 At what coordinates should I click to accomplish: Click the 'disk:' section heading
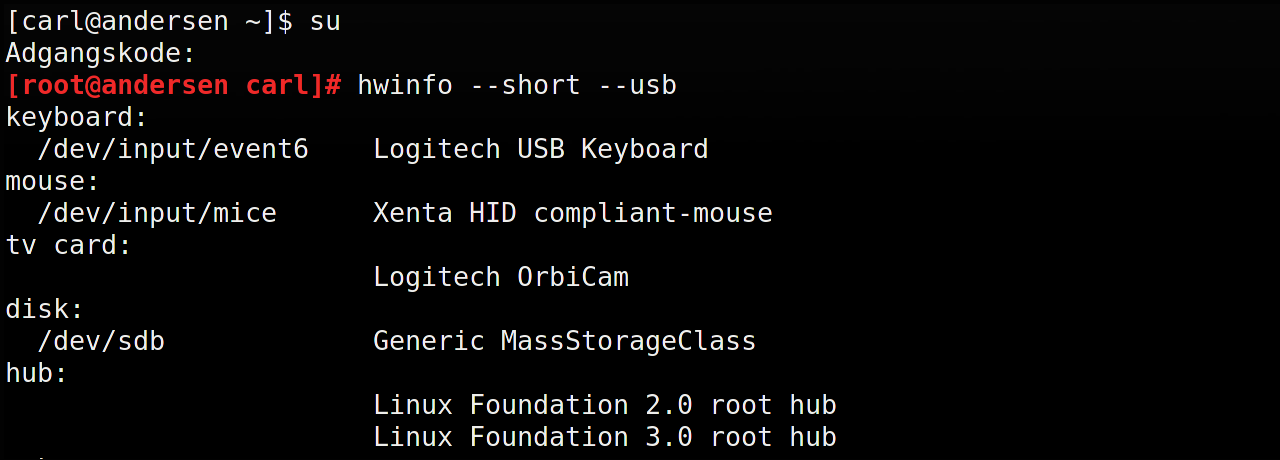[45, 309]
